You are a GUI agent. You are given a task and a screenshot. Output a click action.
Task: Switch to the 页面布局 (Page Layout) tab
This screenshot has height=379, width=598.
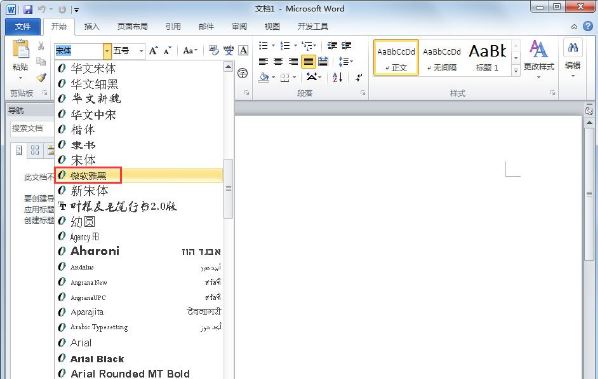click(132, 27)
